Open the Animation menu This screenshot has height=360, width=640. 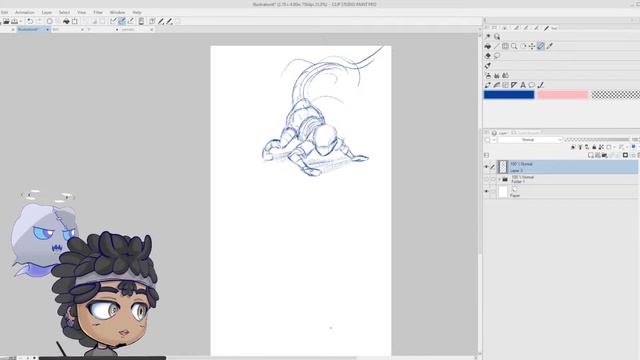tap(24, 13)
